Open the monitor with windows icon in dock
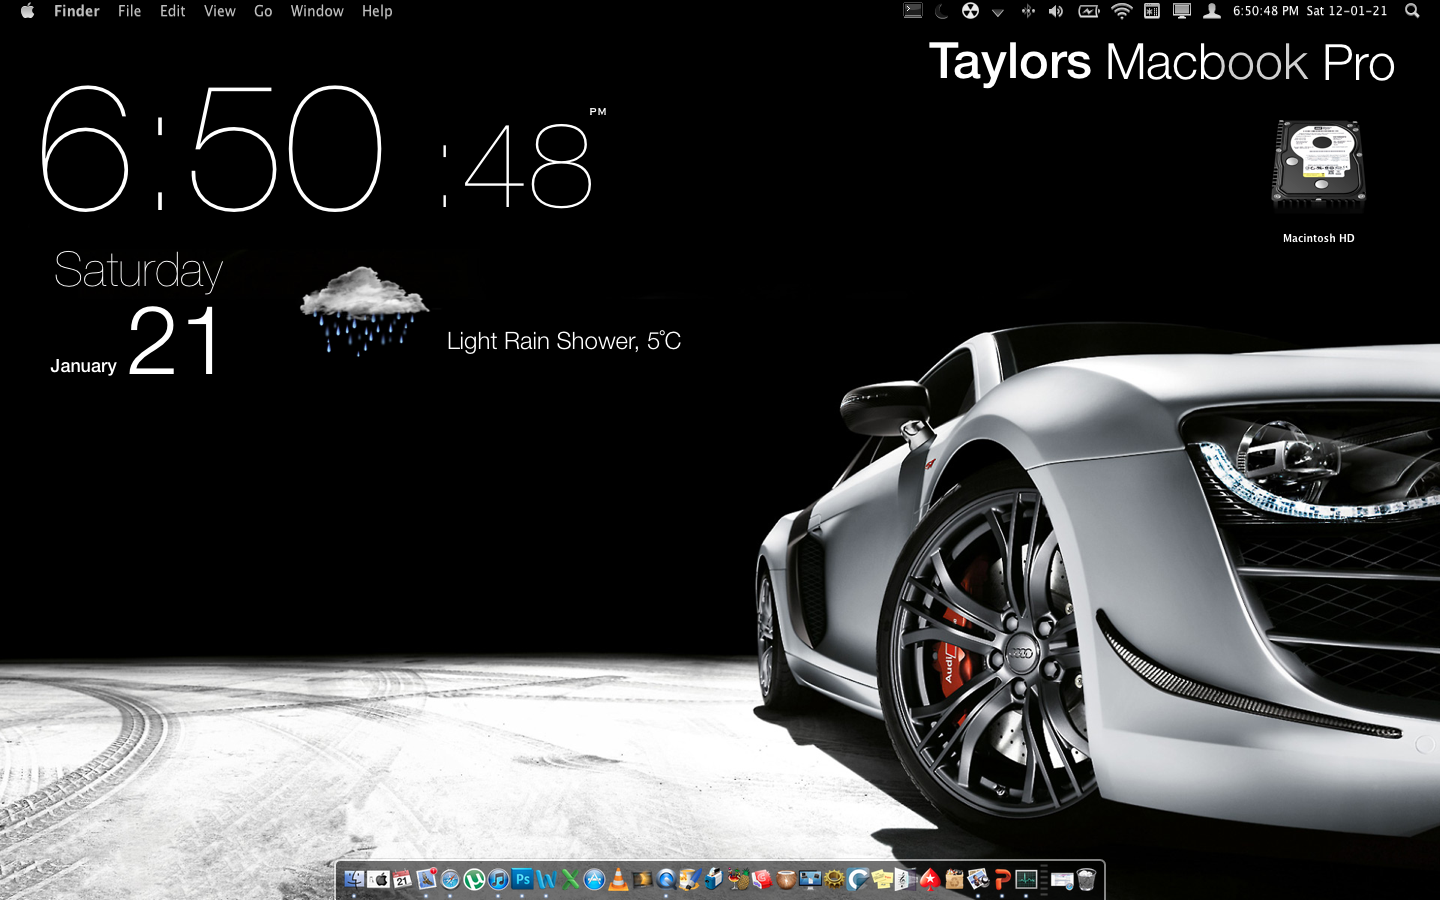 tap(810, 879)
